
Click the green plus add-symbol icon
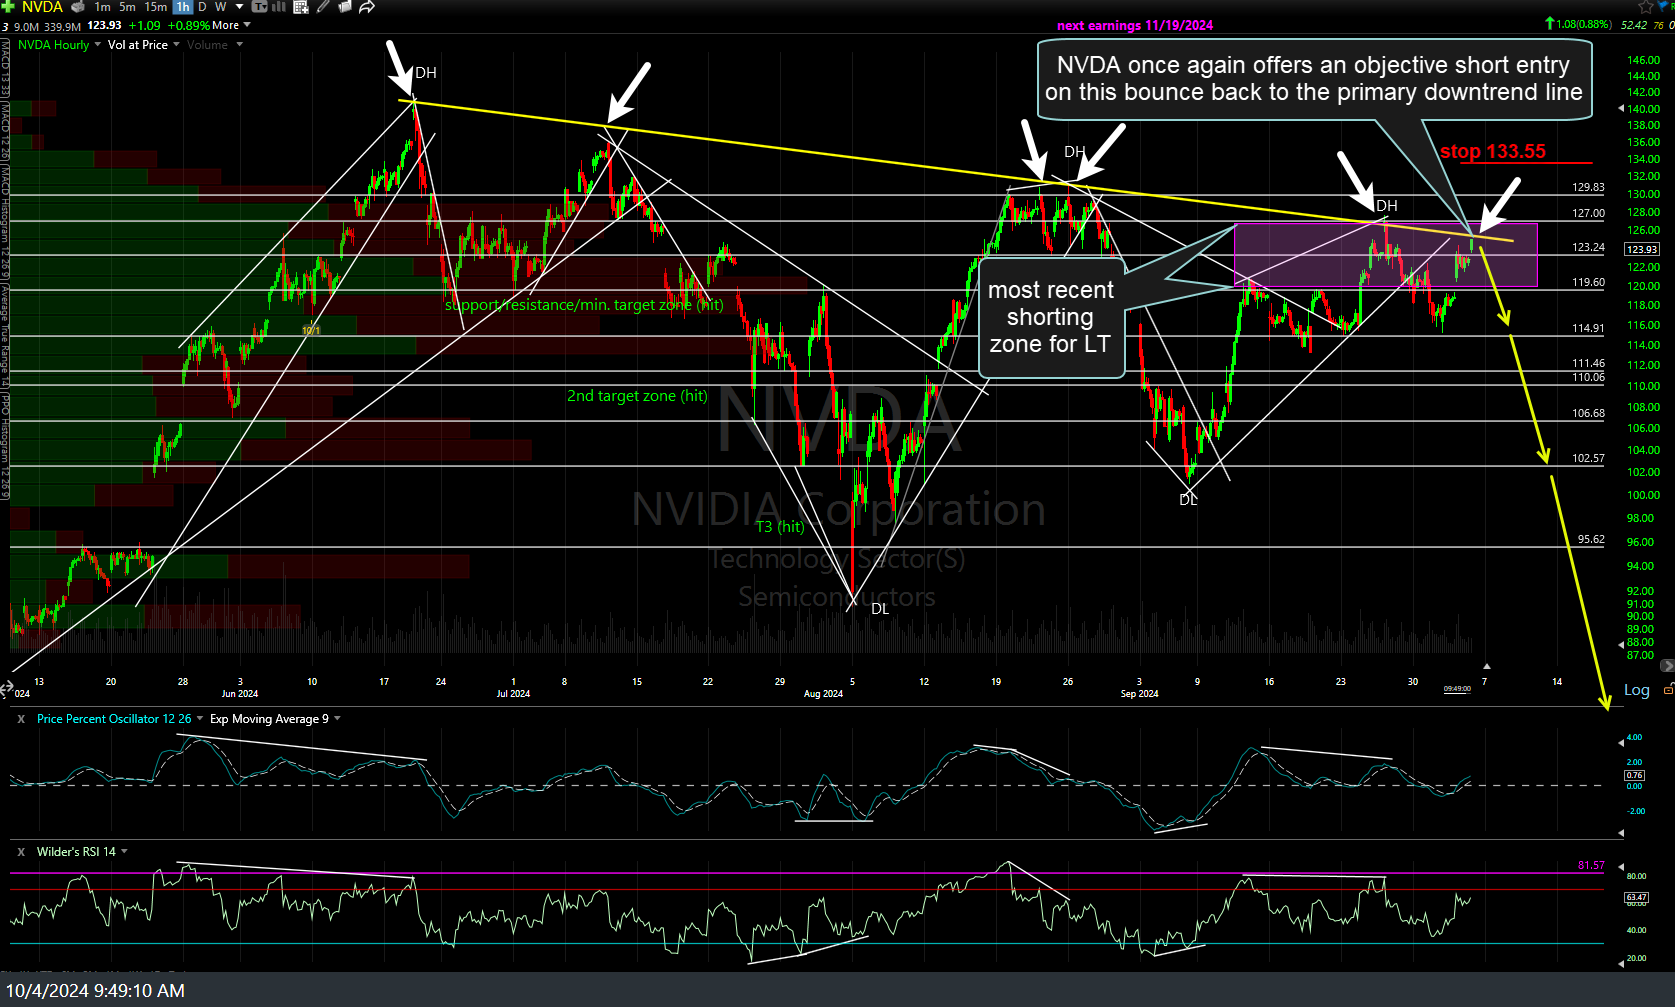tap(8, 7)
